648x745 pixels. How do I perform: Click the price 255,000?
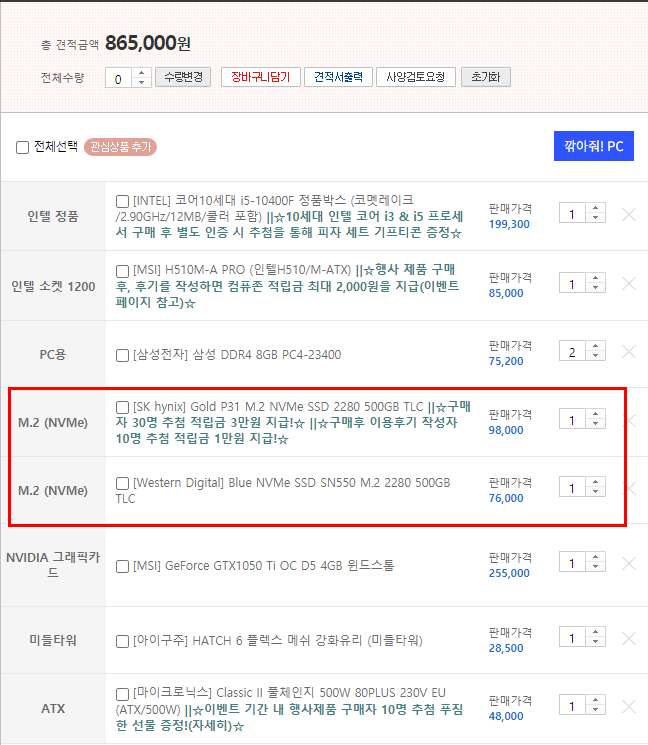tap(509, 573)
